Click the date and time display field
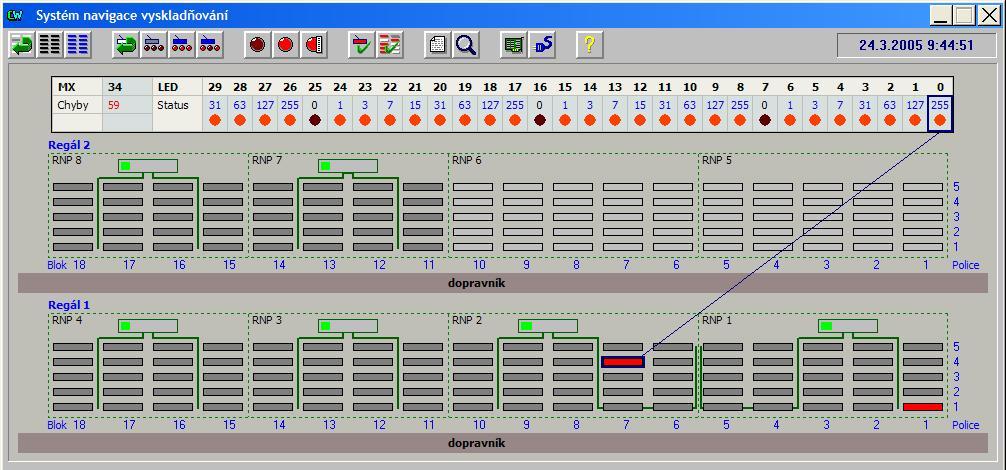 click(916, 45)
